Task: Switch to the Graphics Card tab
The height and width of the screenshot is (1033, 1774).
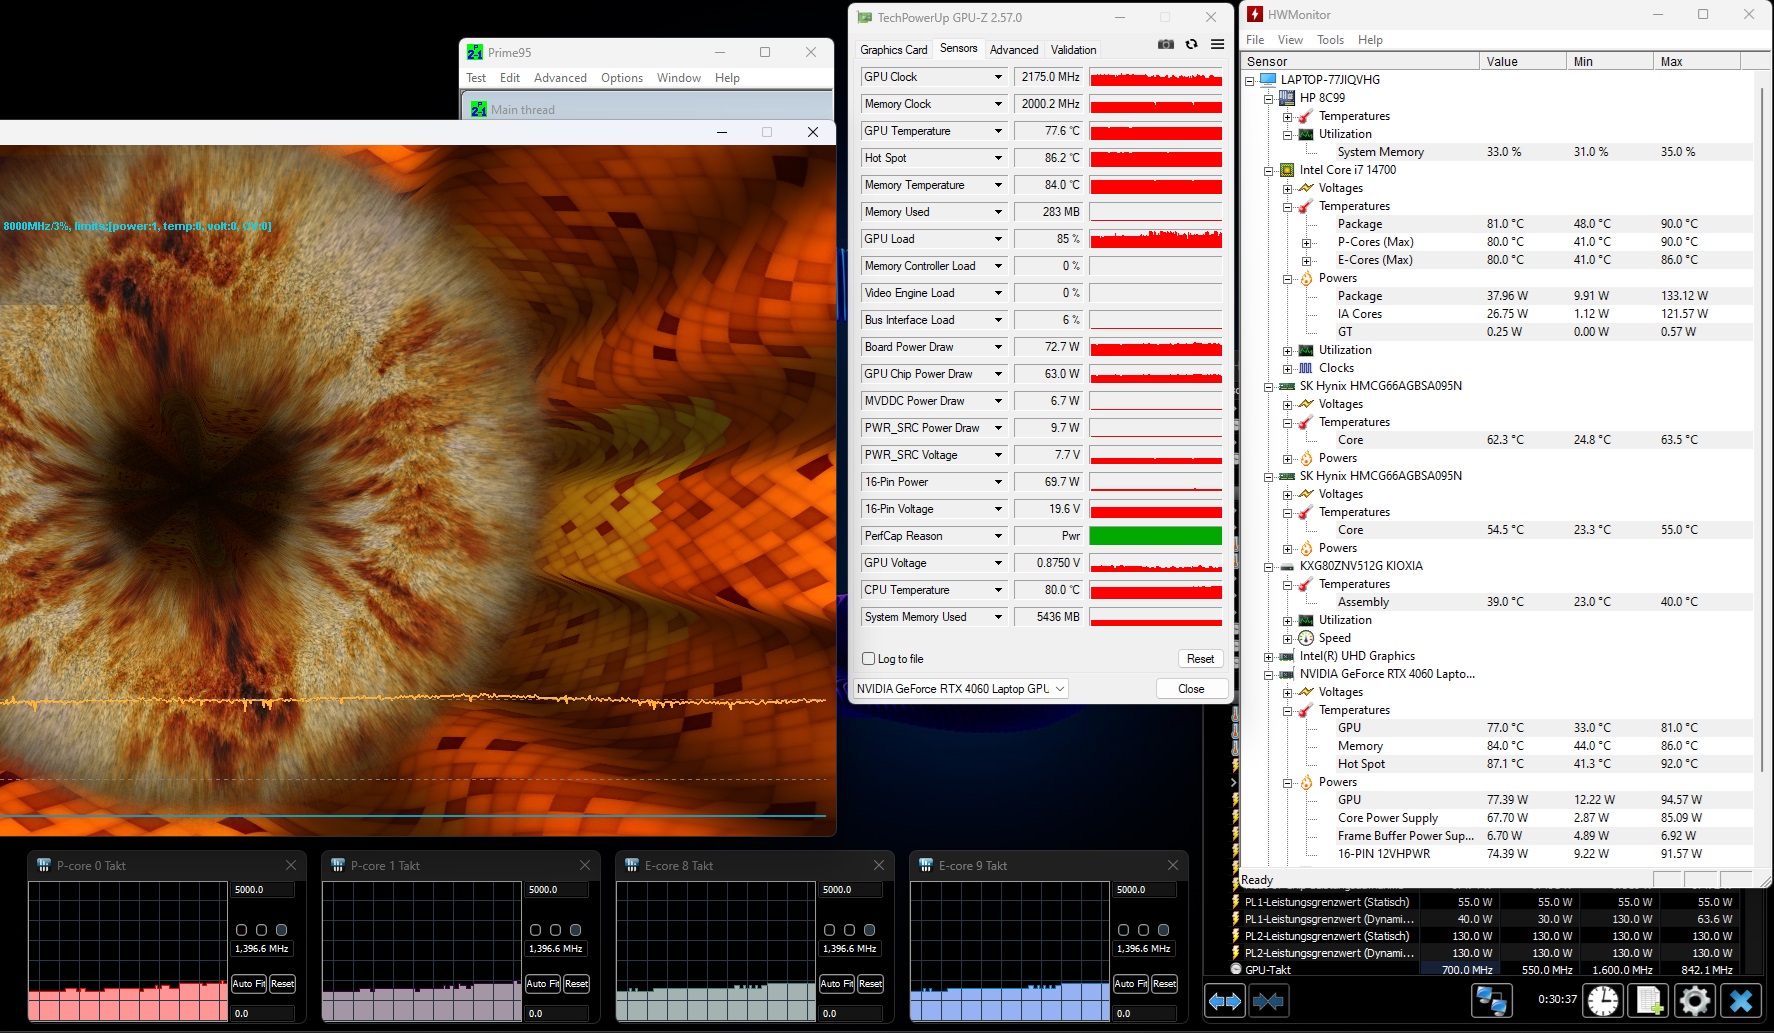Action: pos(893,50)
